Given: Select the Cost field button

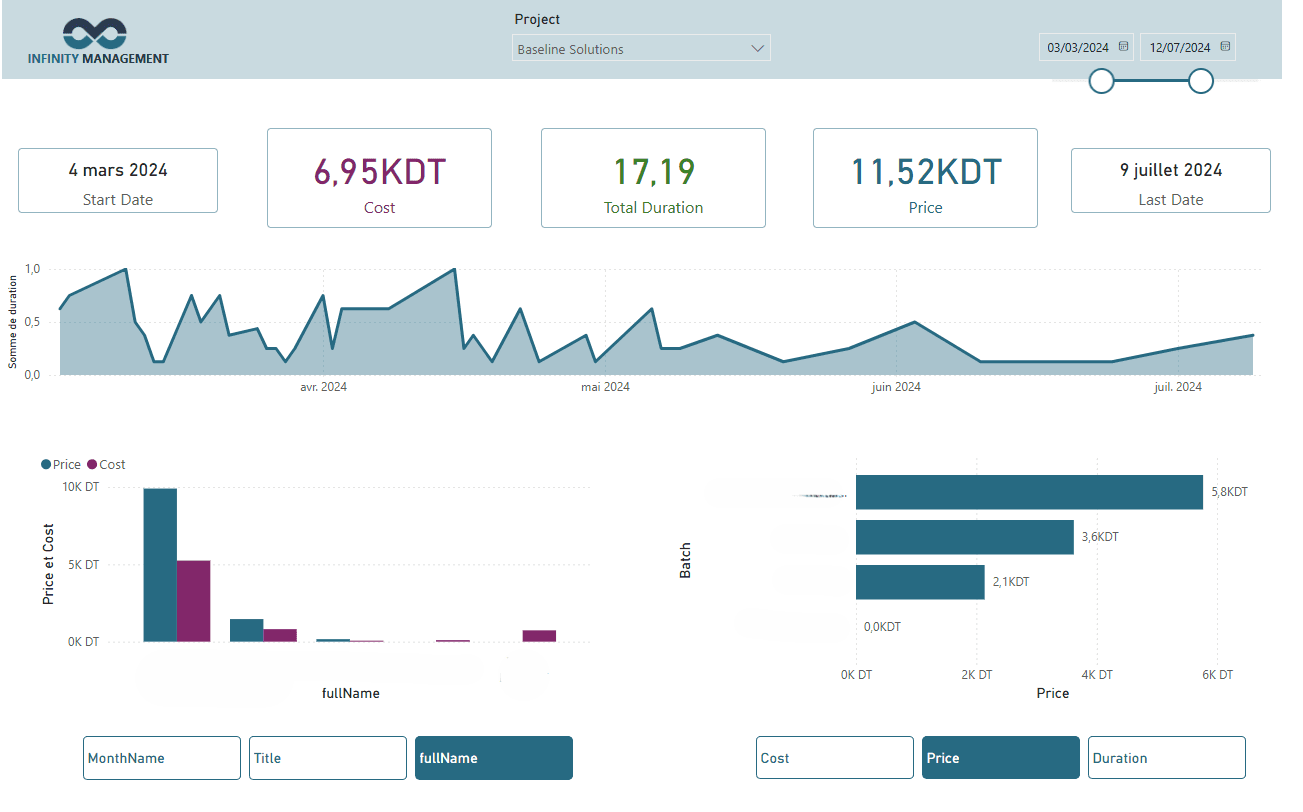Looking at the screenshot, I should (x=834, y=758).
